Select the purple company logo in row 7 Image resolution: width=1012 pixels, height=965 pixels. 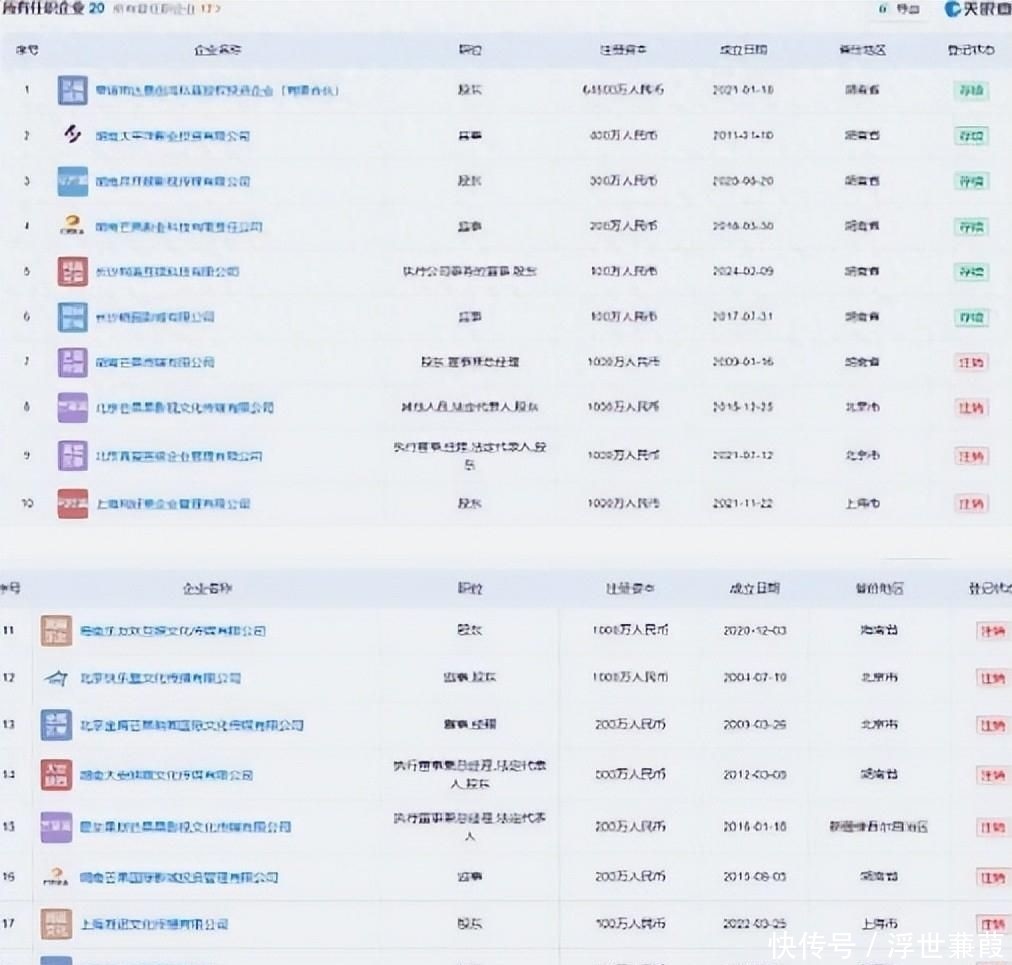click(x=73, y=362)
